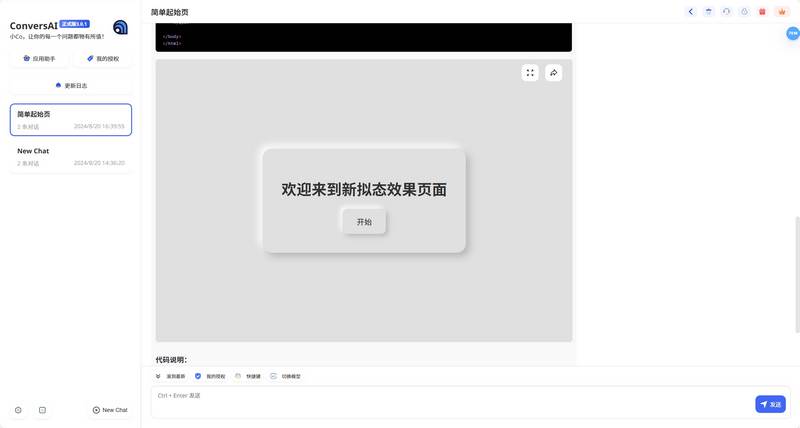The height and width of the screenshot is (428, 800).
Task: Open the 切换模型 model switcher
Action: point(285,376)
